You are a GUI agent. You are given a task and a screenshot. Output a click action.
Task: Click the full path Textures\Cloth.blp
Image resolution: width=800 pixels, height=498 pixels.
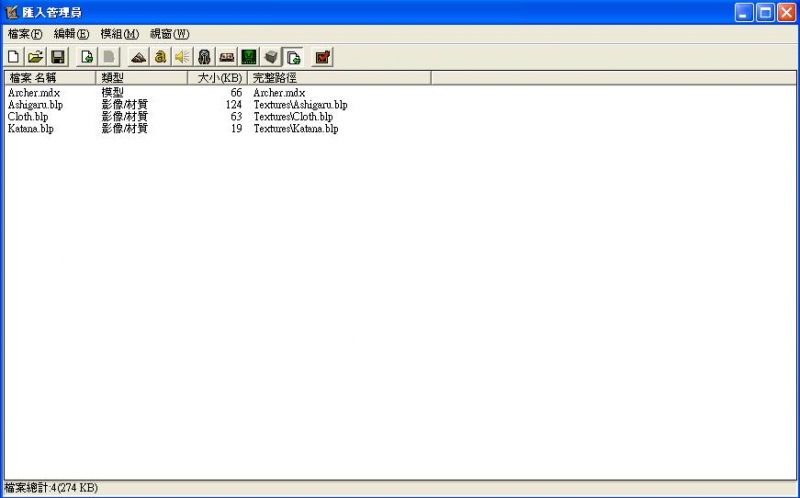point(293,117)
